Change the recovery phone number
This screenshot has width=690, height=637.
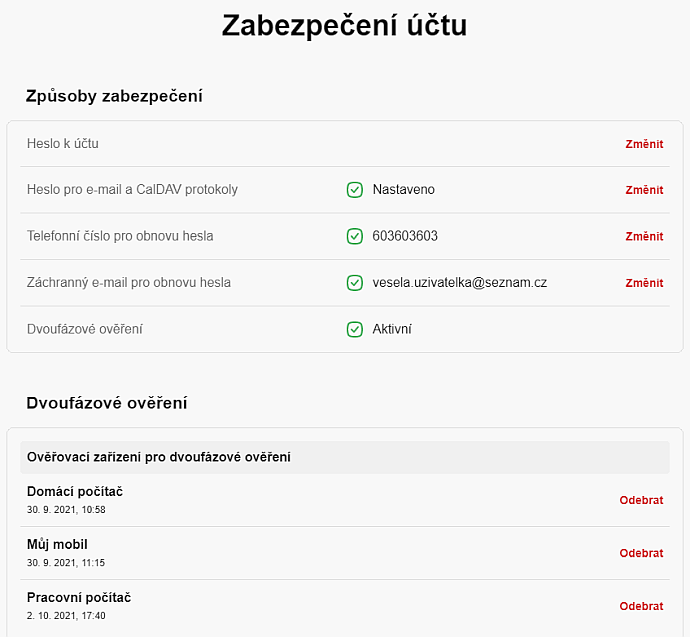point(644,236)
